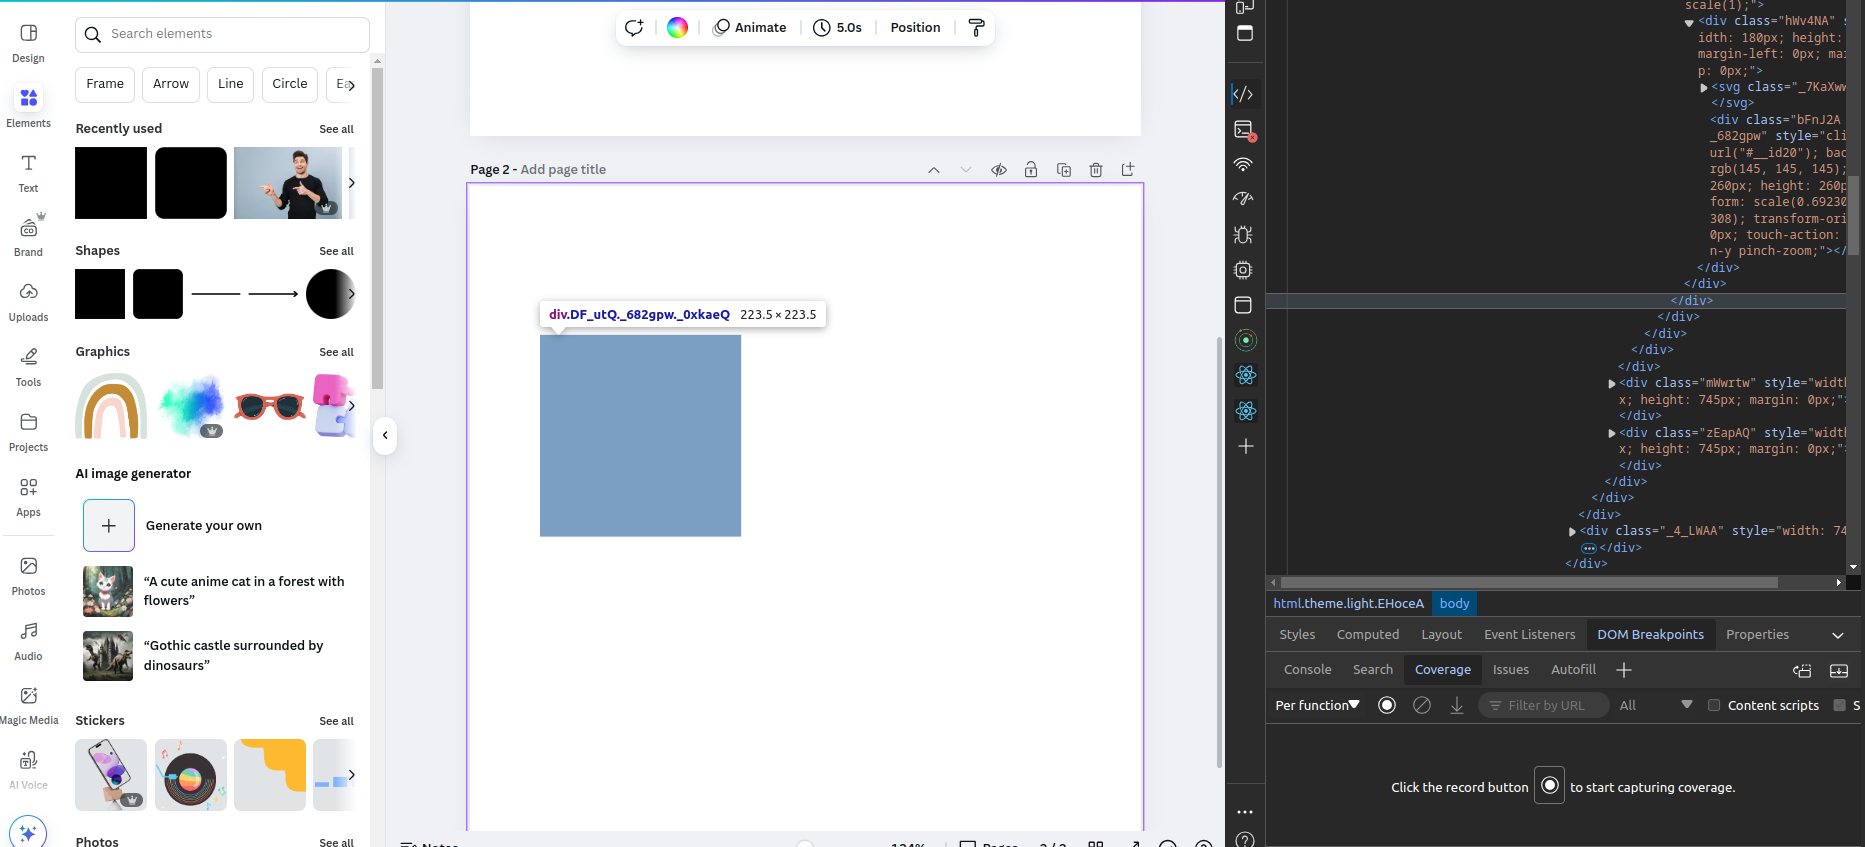Open the Console drawer tab
This screenshot has height=847, width=1865.
tap(1307, 670)
